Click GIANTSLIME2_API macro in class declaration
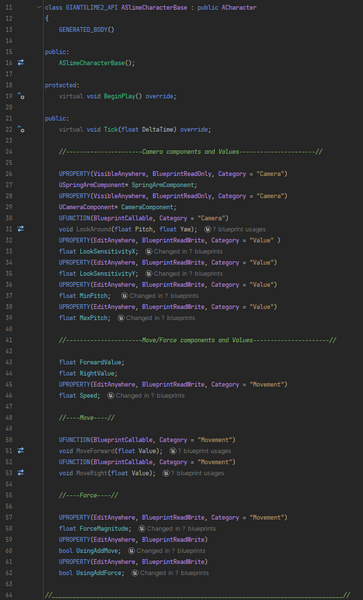Viewport: 363px width, 600px height. click(92, 7)
